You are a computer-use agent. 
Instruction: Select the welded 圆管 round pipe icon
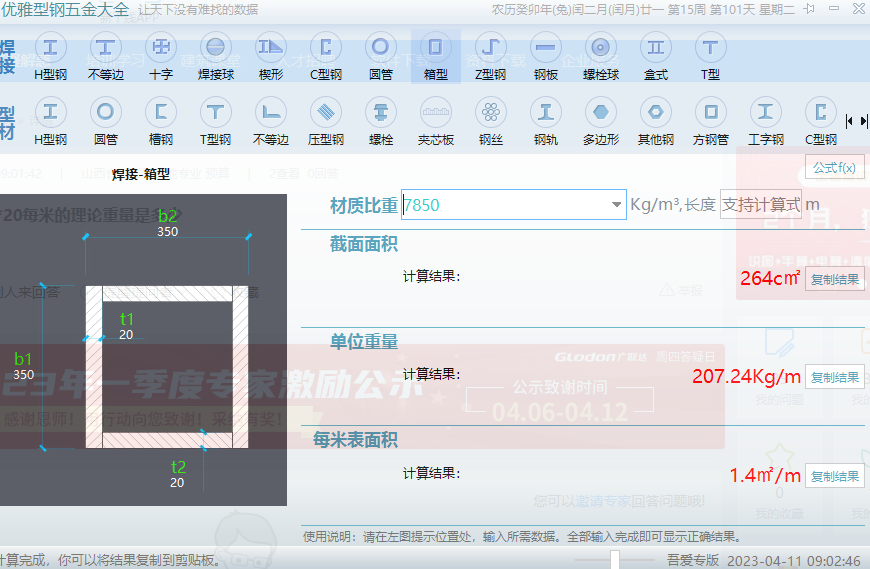click(x=381, y=57)
